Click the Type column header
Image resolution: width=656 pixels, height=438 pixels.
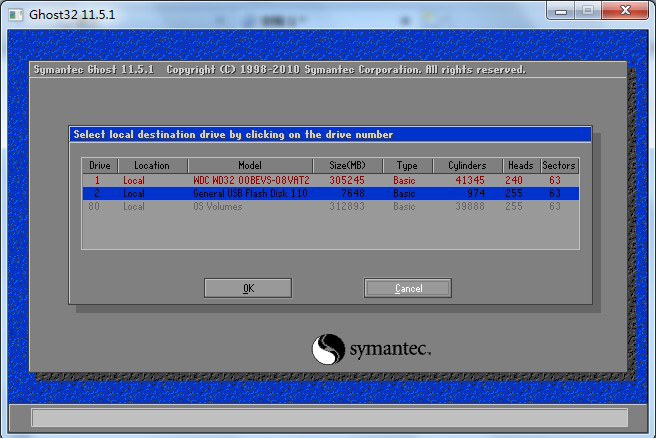click(407, 166)
